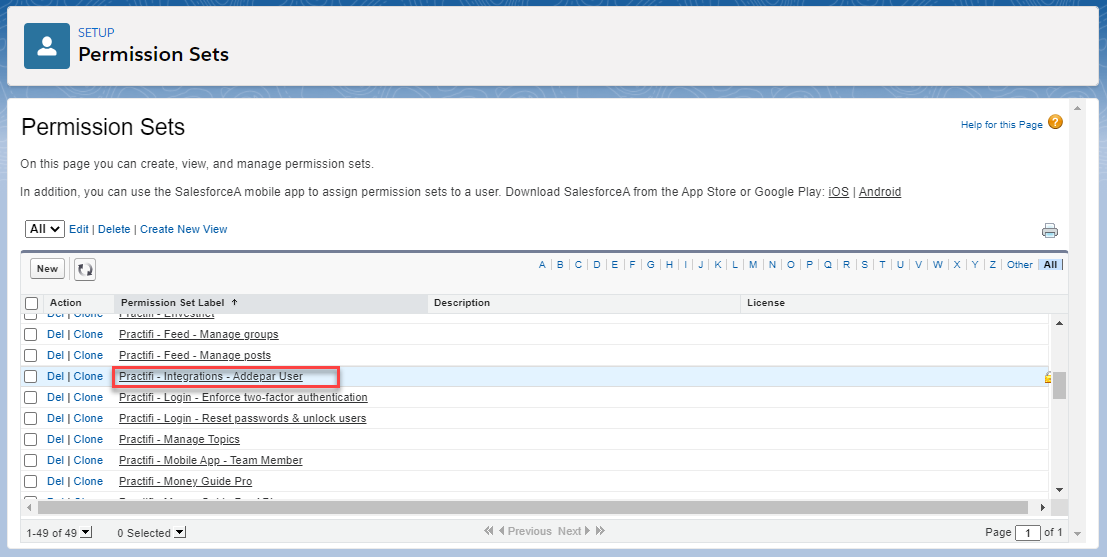1107x557 pixels.
Task: Click the New button
Action: click(47, 269)
